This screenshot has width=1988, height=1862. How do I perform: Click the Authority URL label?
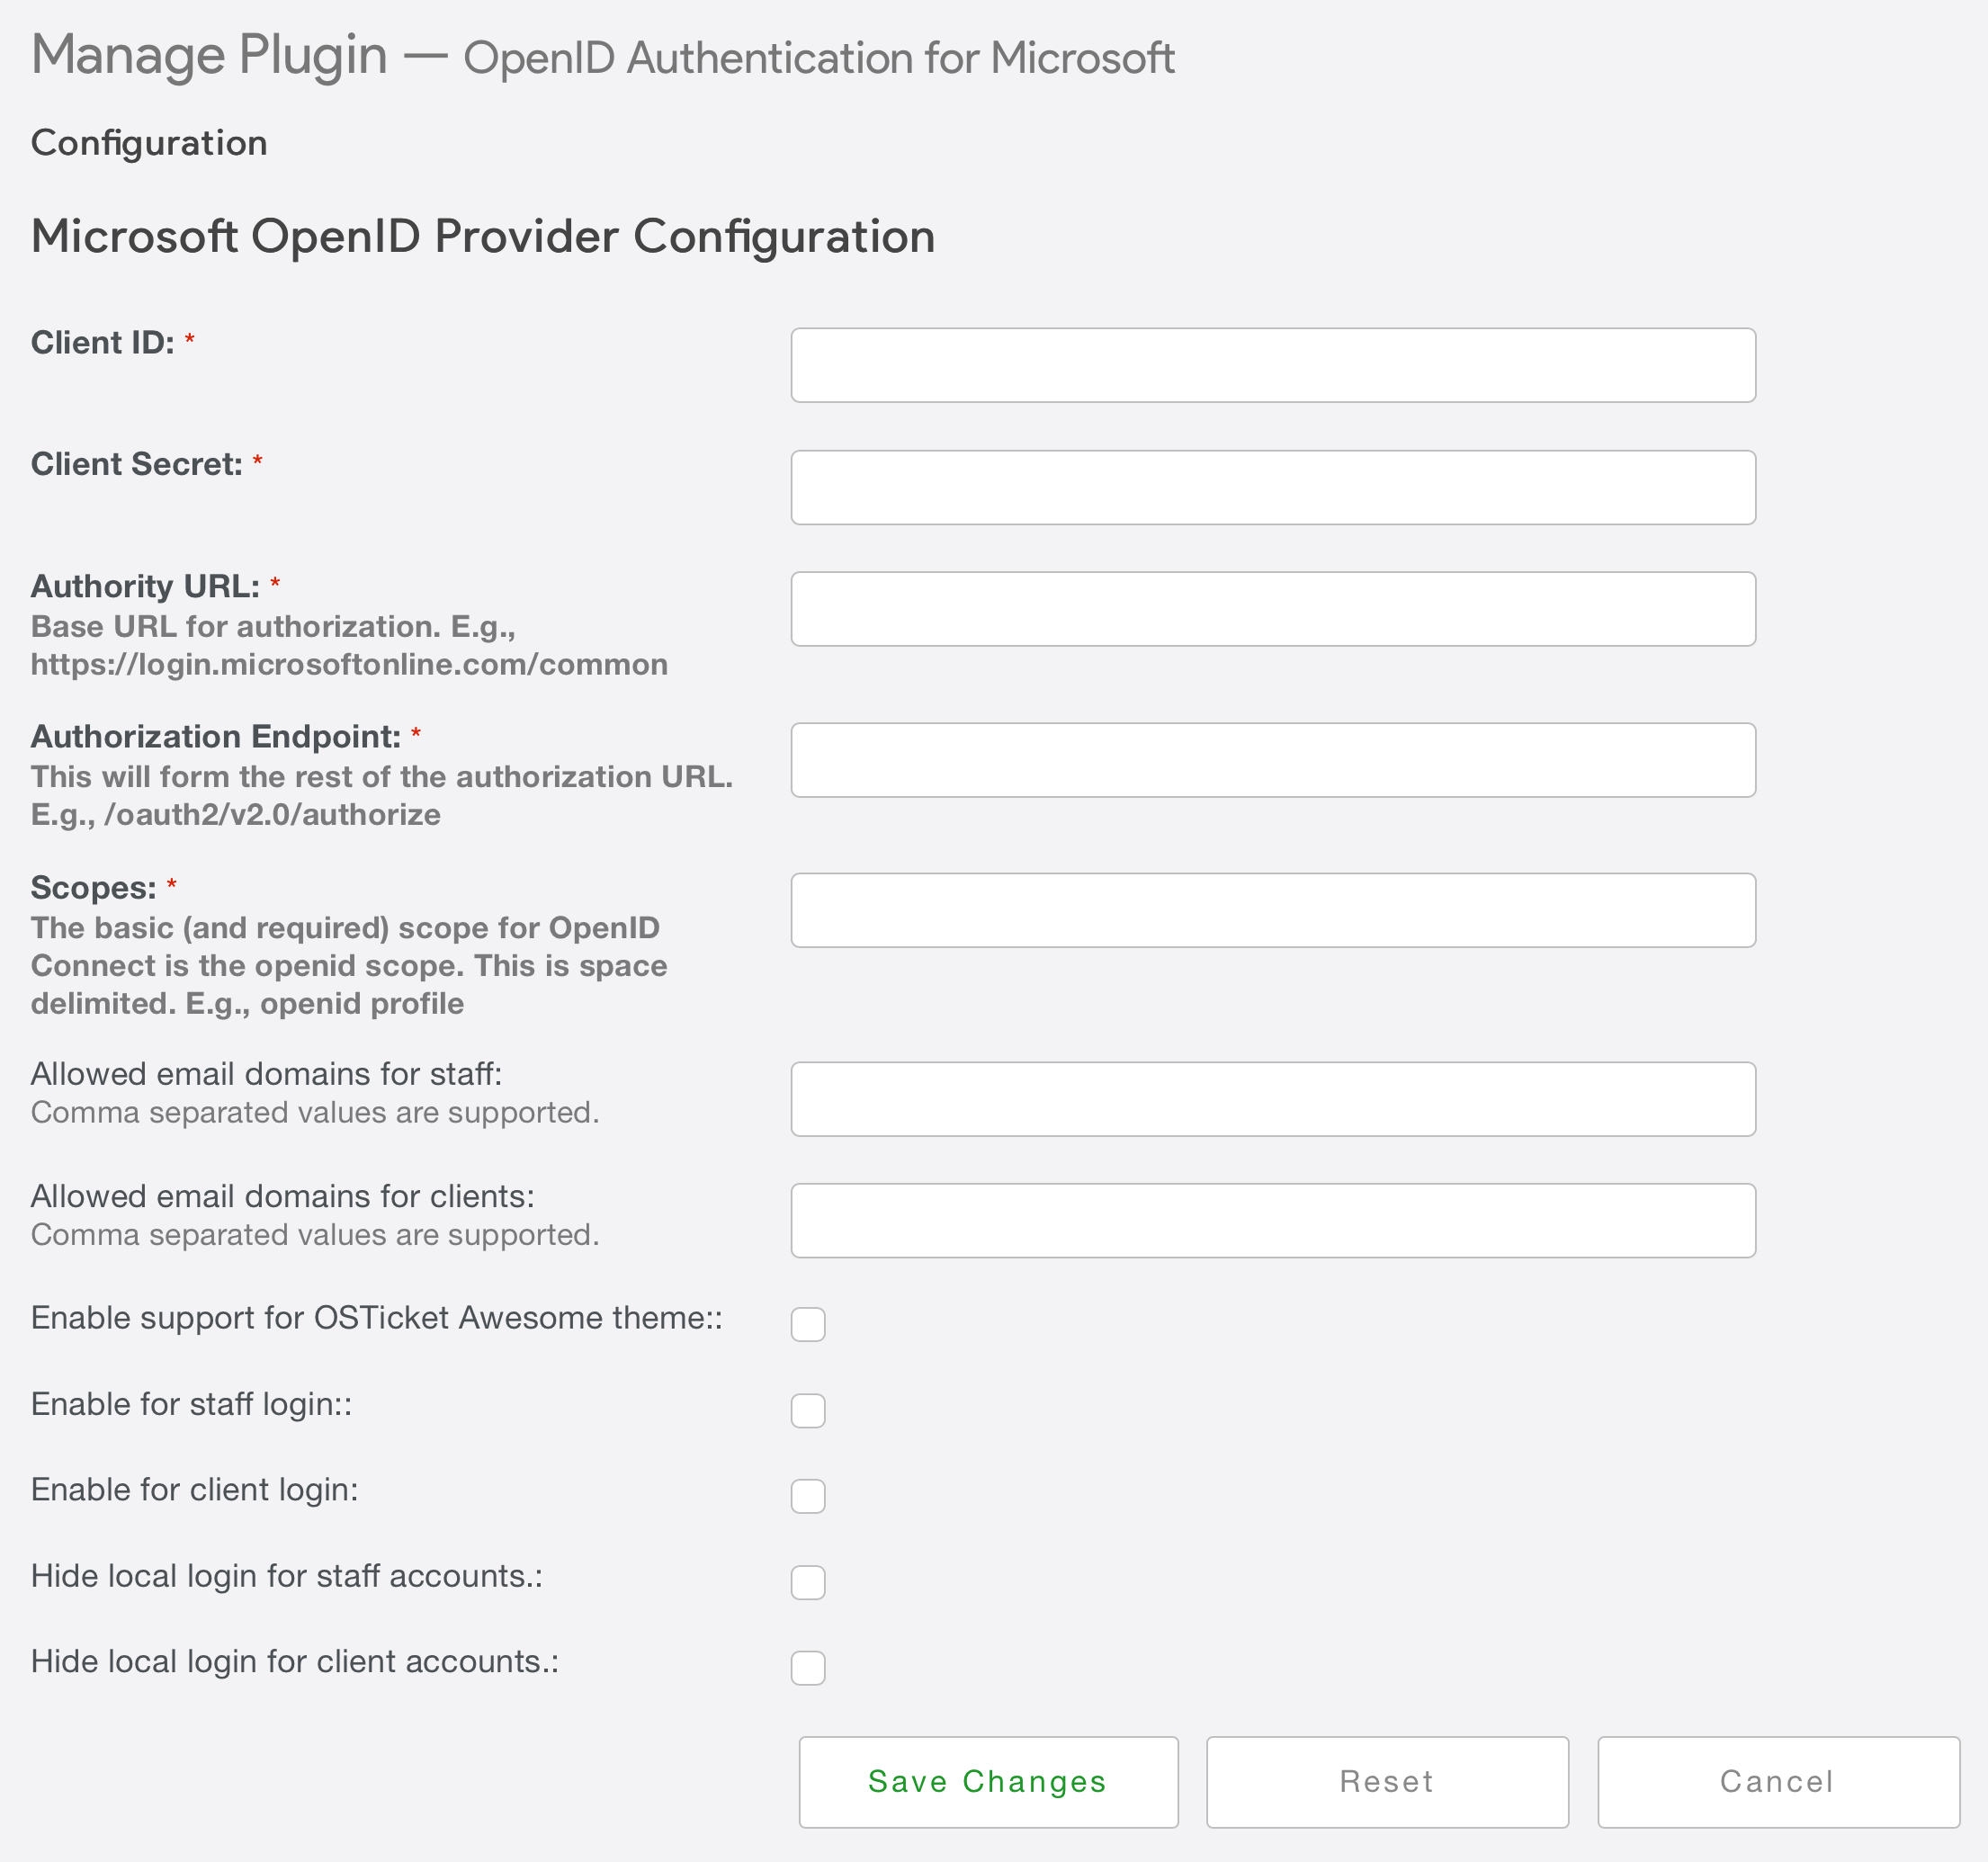145,586
